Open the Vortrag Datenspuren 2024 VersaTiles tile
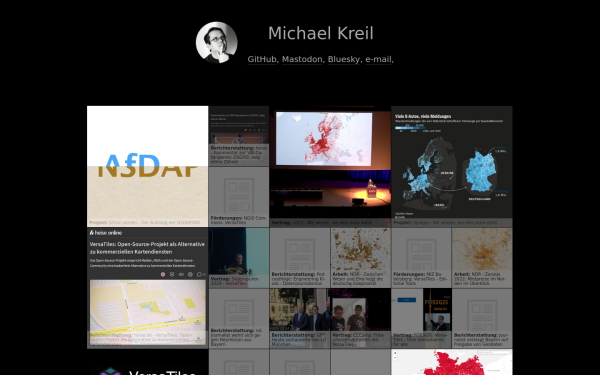The width and height of the screenshot is (600, 375). pos(239,258)
